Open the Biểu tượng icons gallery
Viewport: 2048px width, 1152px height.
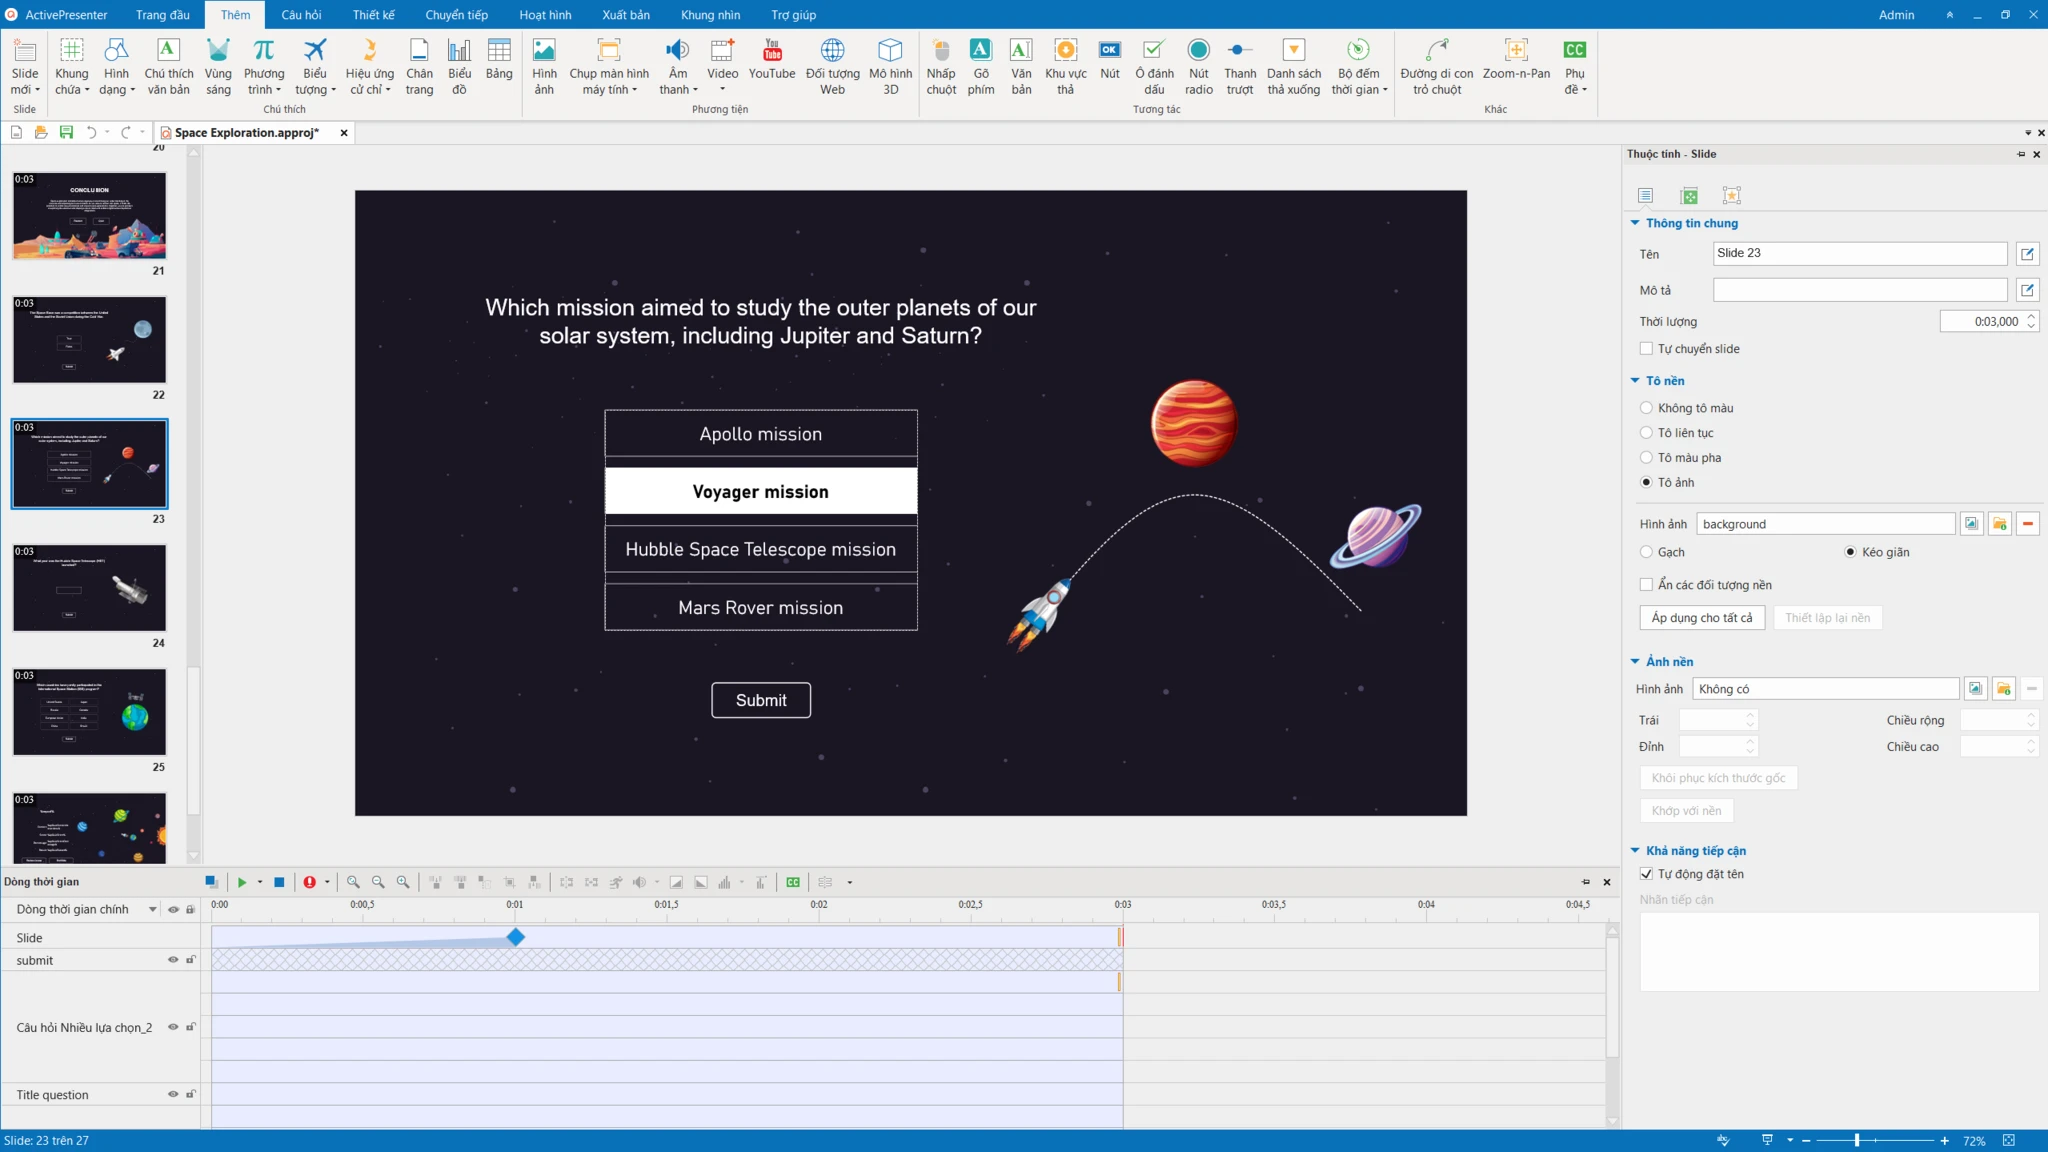(315, 66)
